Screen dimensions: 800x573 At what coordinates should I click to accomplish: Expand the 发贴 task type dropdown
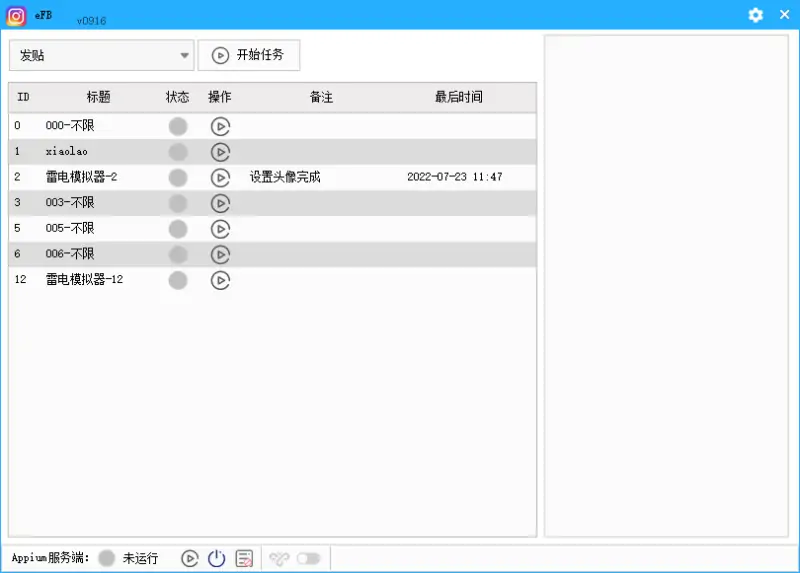(x=184, y=55)
